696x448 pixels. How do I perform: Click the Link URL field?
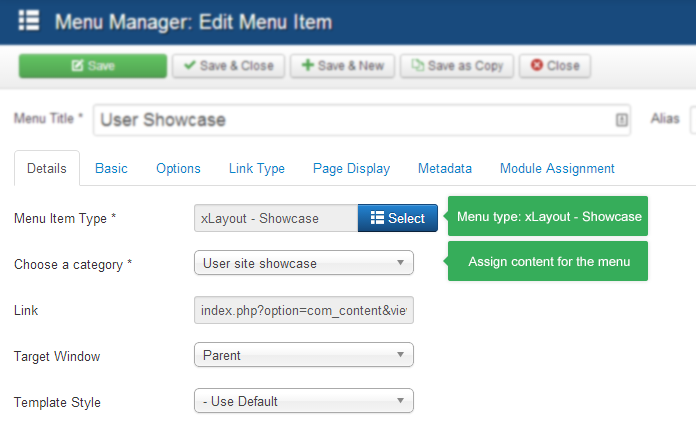point(303,310)
